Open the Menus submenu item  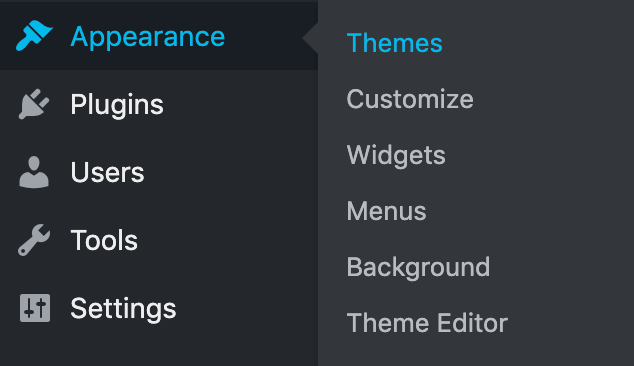pyautogui.click(x=387, y=211)
